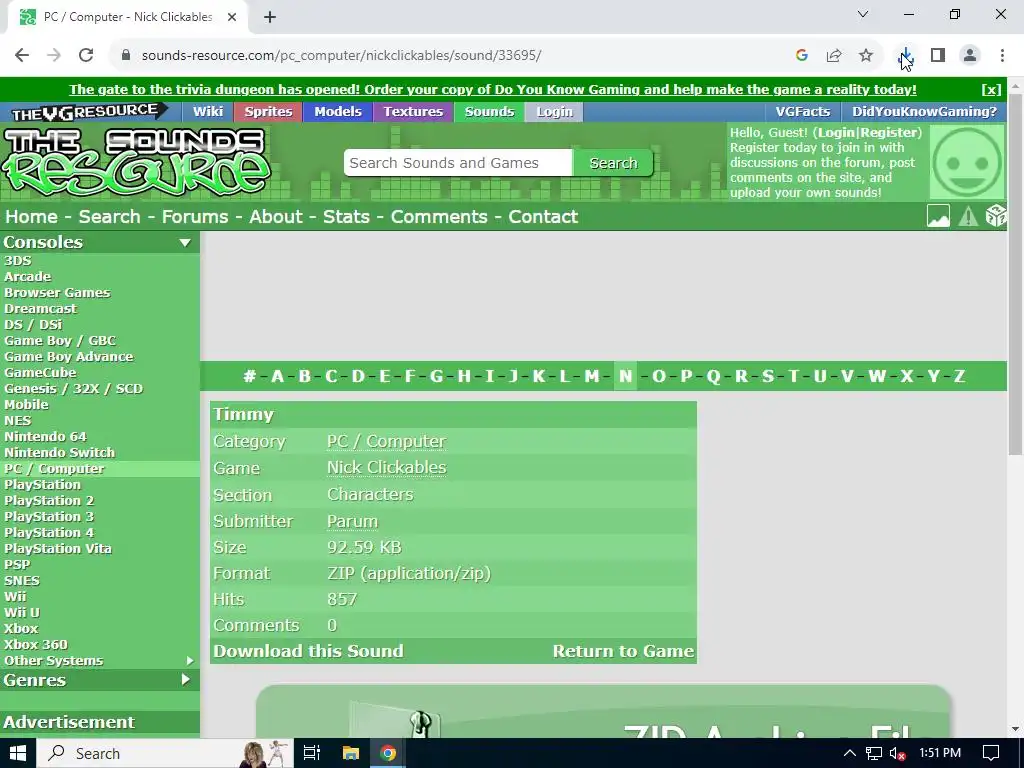Open the Textures tab
The height and width of the screenshot is (768, 1024).
[x=413, y=112]
